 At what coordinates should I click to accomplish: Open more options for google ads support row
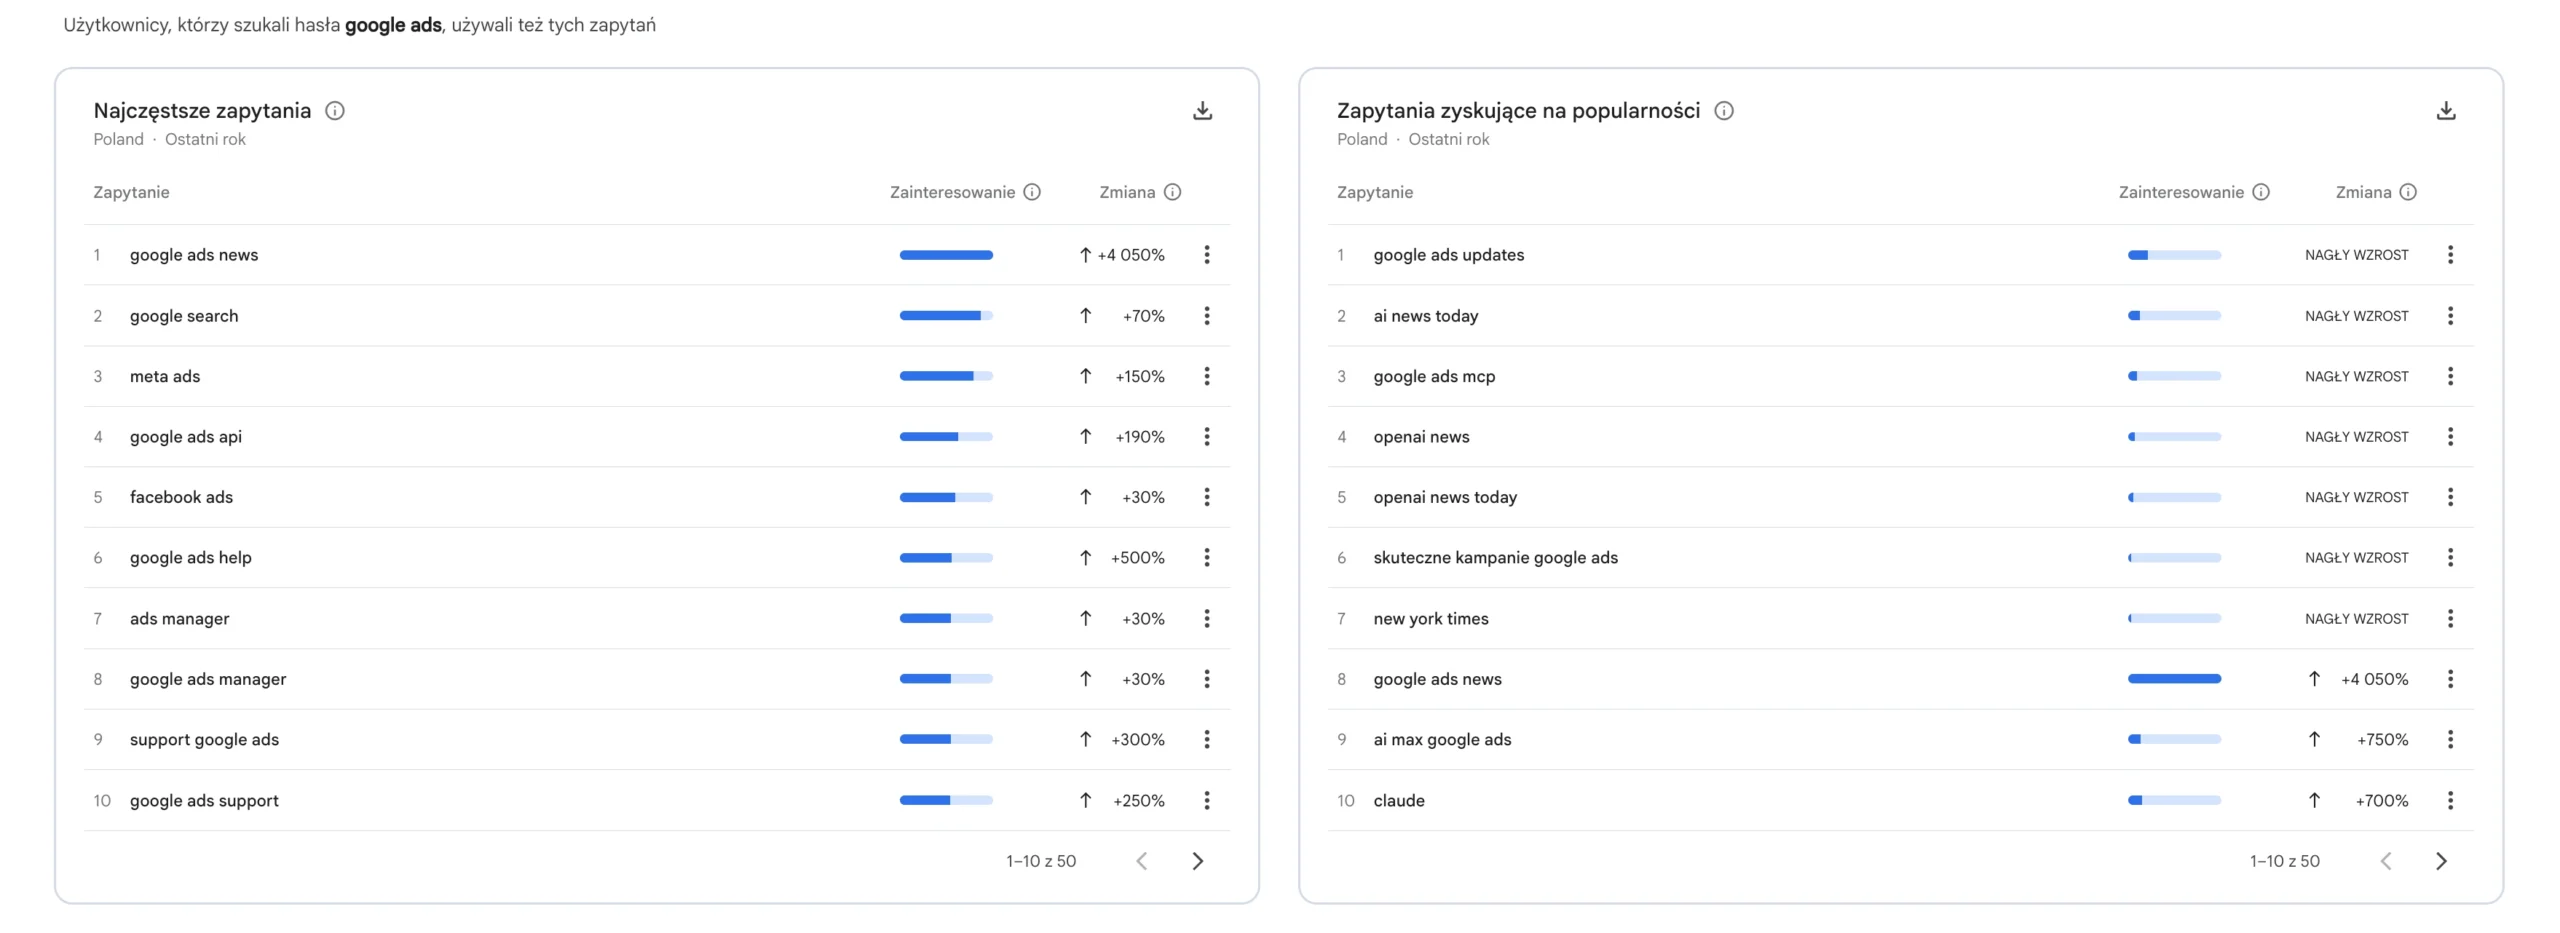(1207, 801)
